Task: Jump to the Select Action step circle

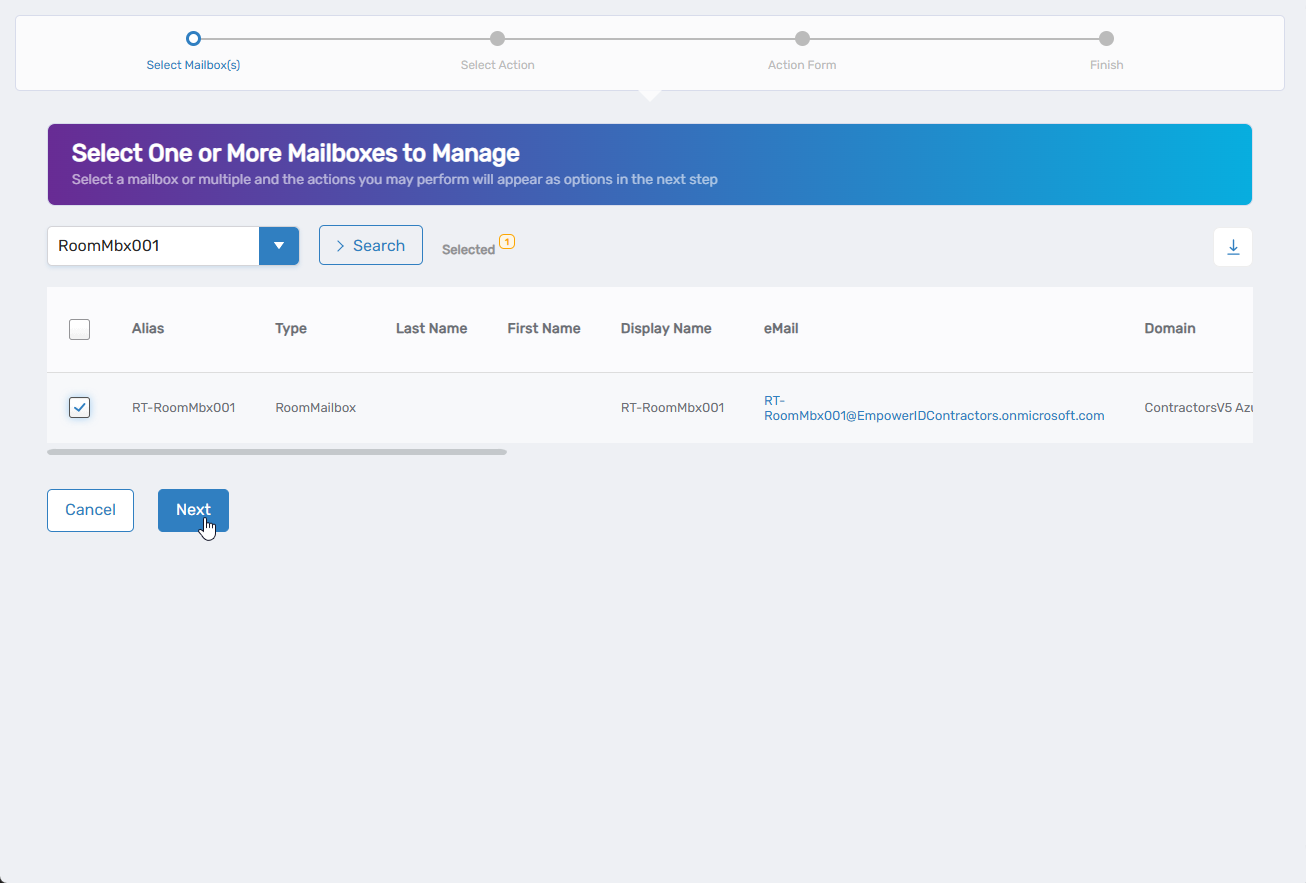Action: coord(497,39)
